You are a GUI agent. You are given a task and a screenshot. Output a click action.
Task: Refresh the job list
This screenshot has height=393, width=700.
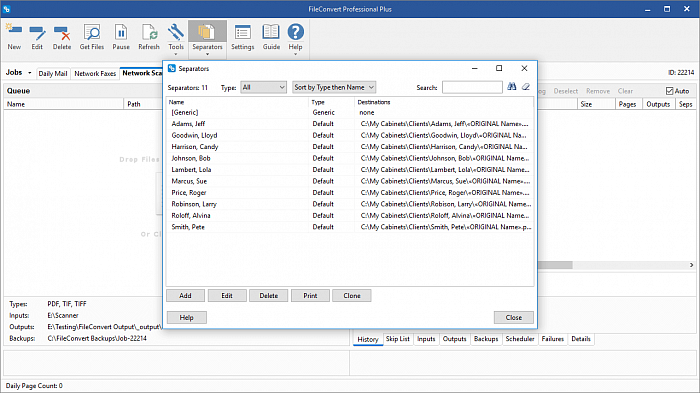click(149, 37)
